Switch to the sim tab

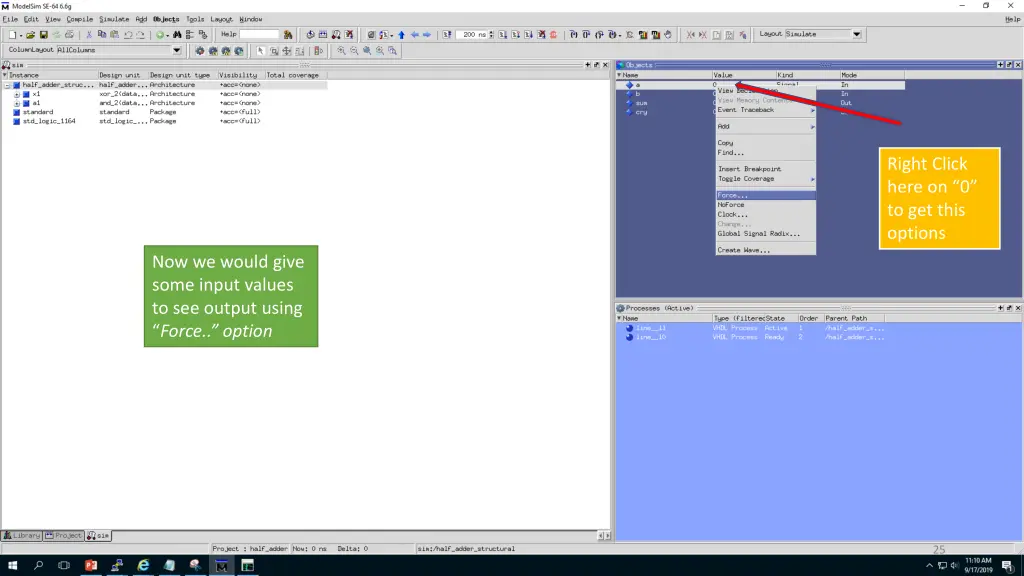99,536
